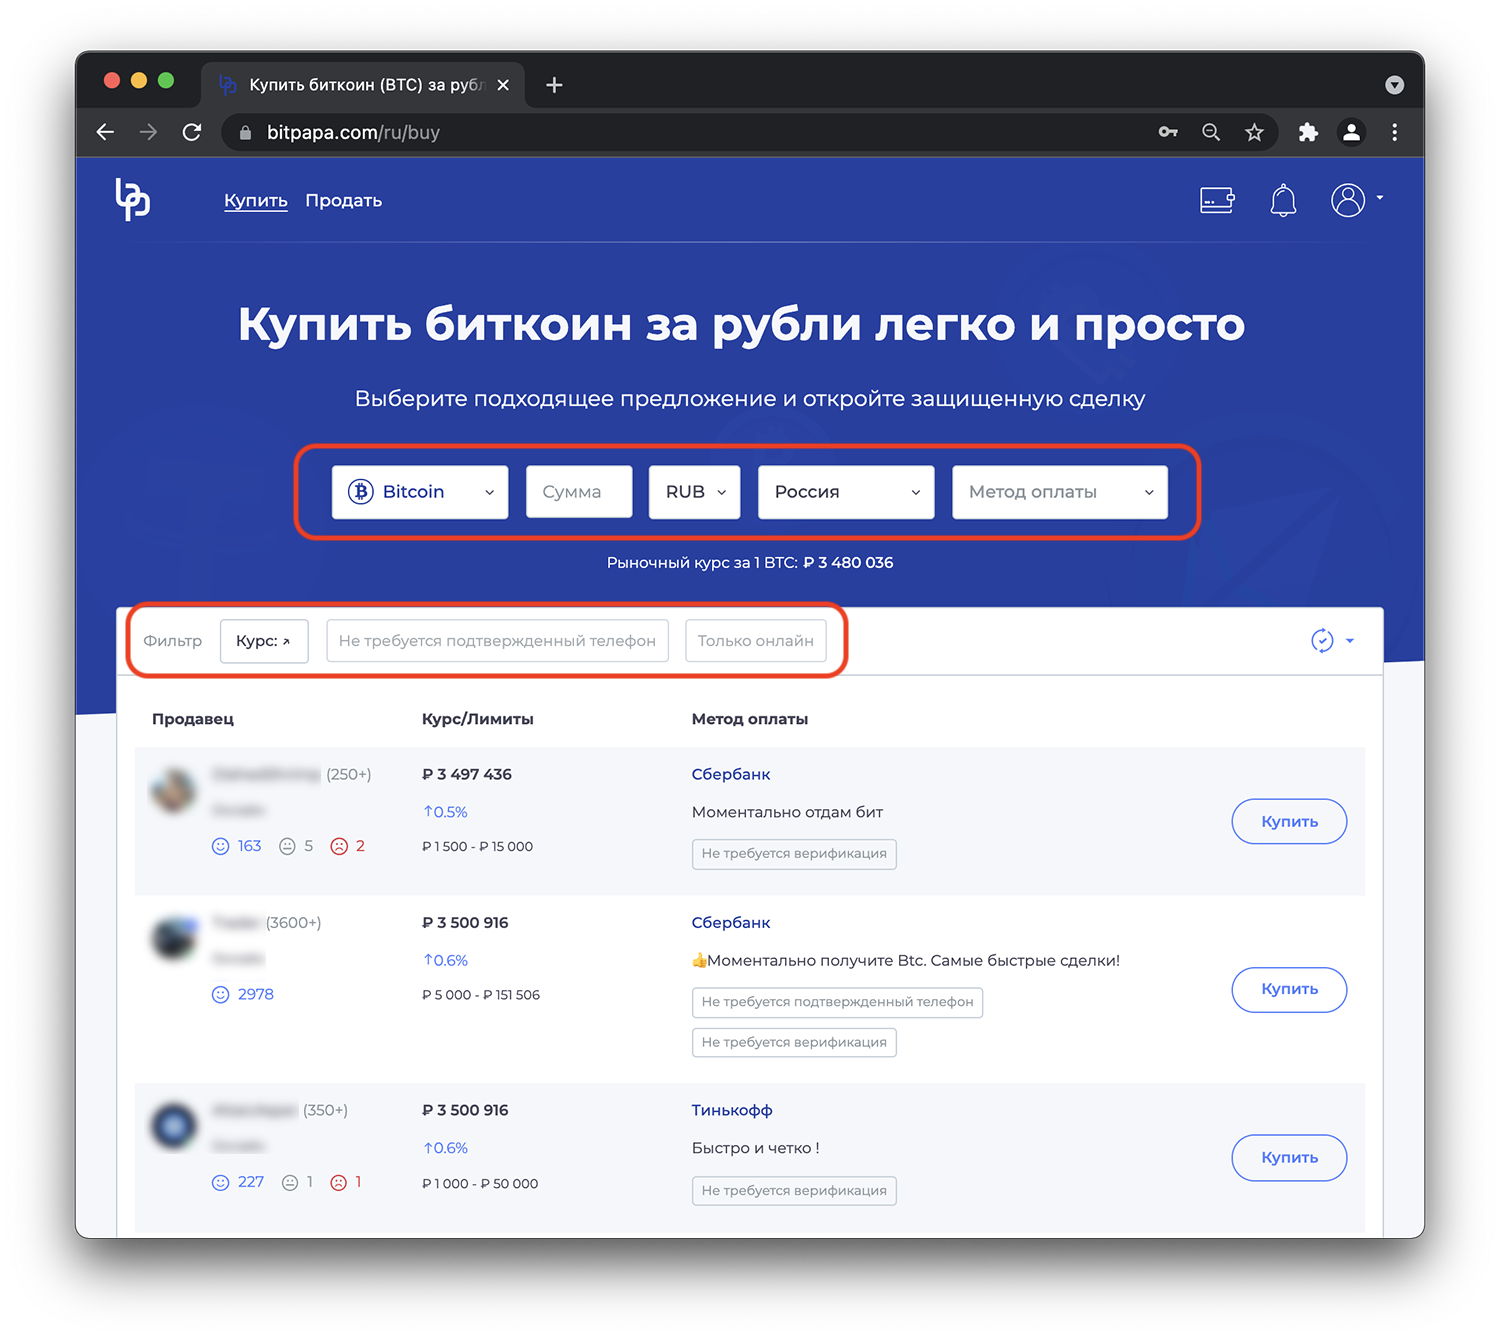Click the neutral feedback face with 5
Screen dimensions: 1500x1338
pos(287,846)
